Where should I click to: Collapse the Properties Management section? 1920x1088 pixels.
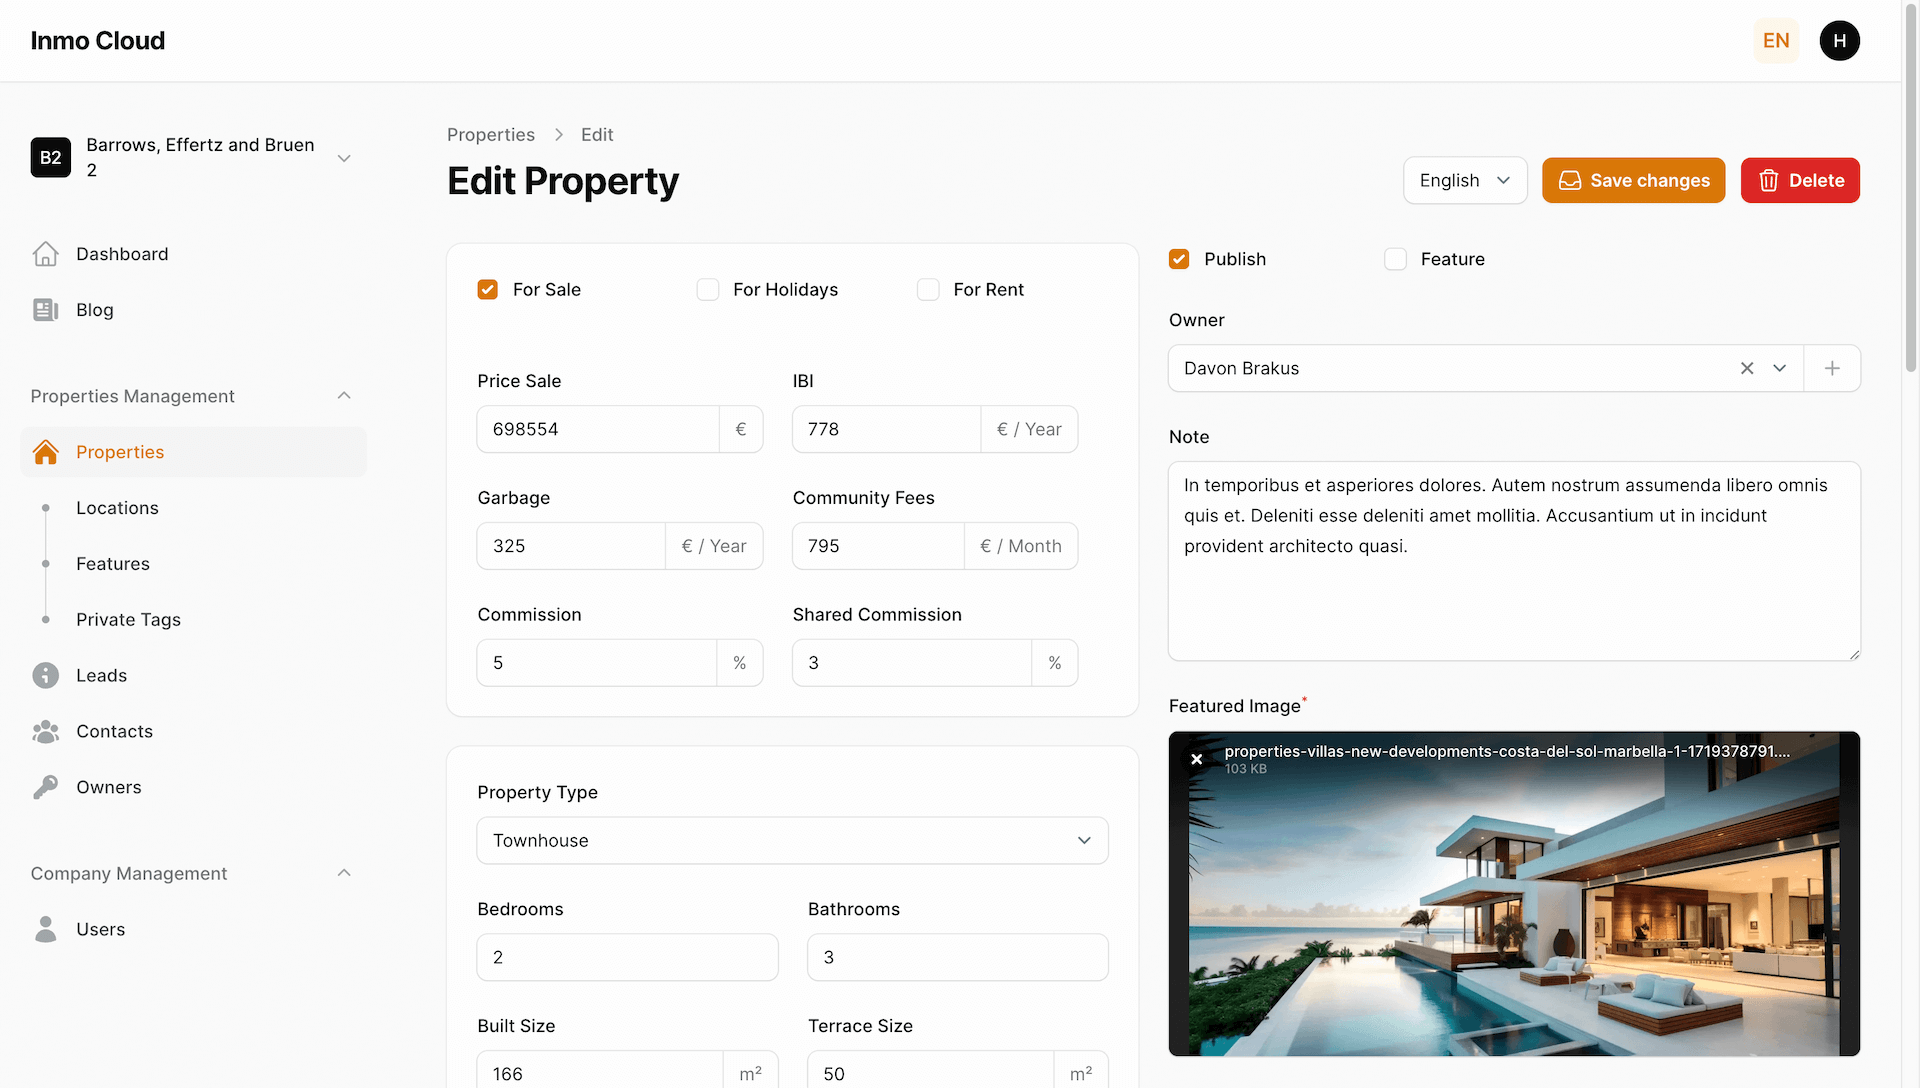tap(344, 396)
